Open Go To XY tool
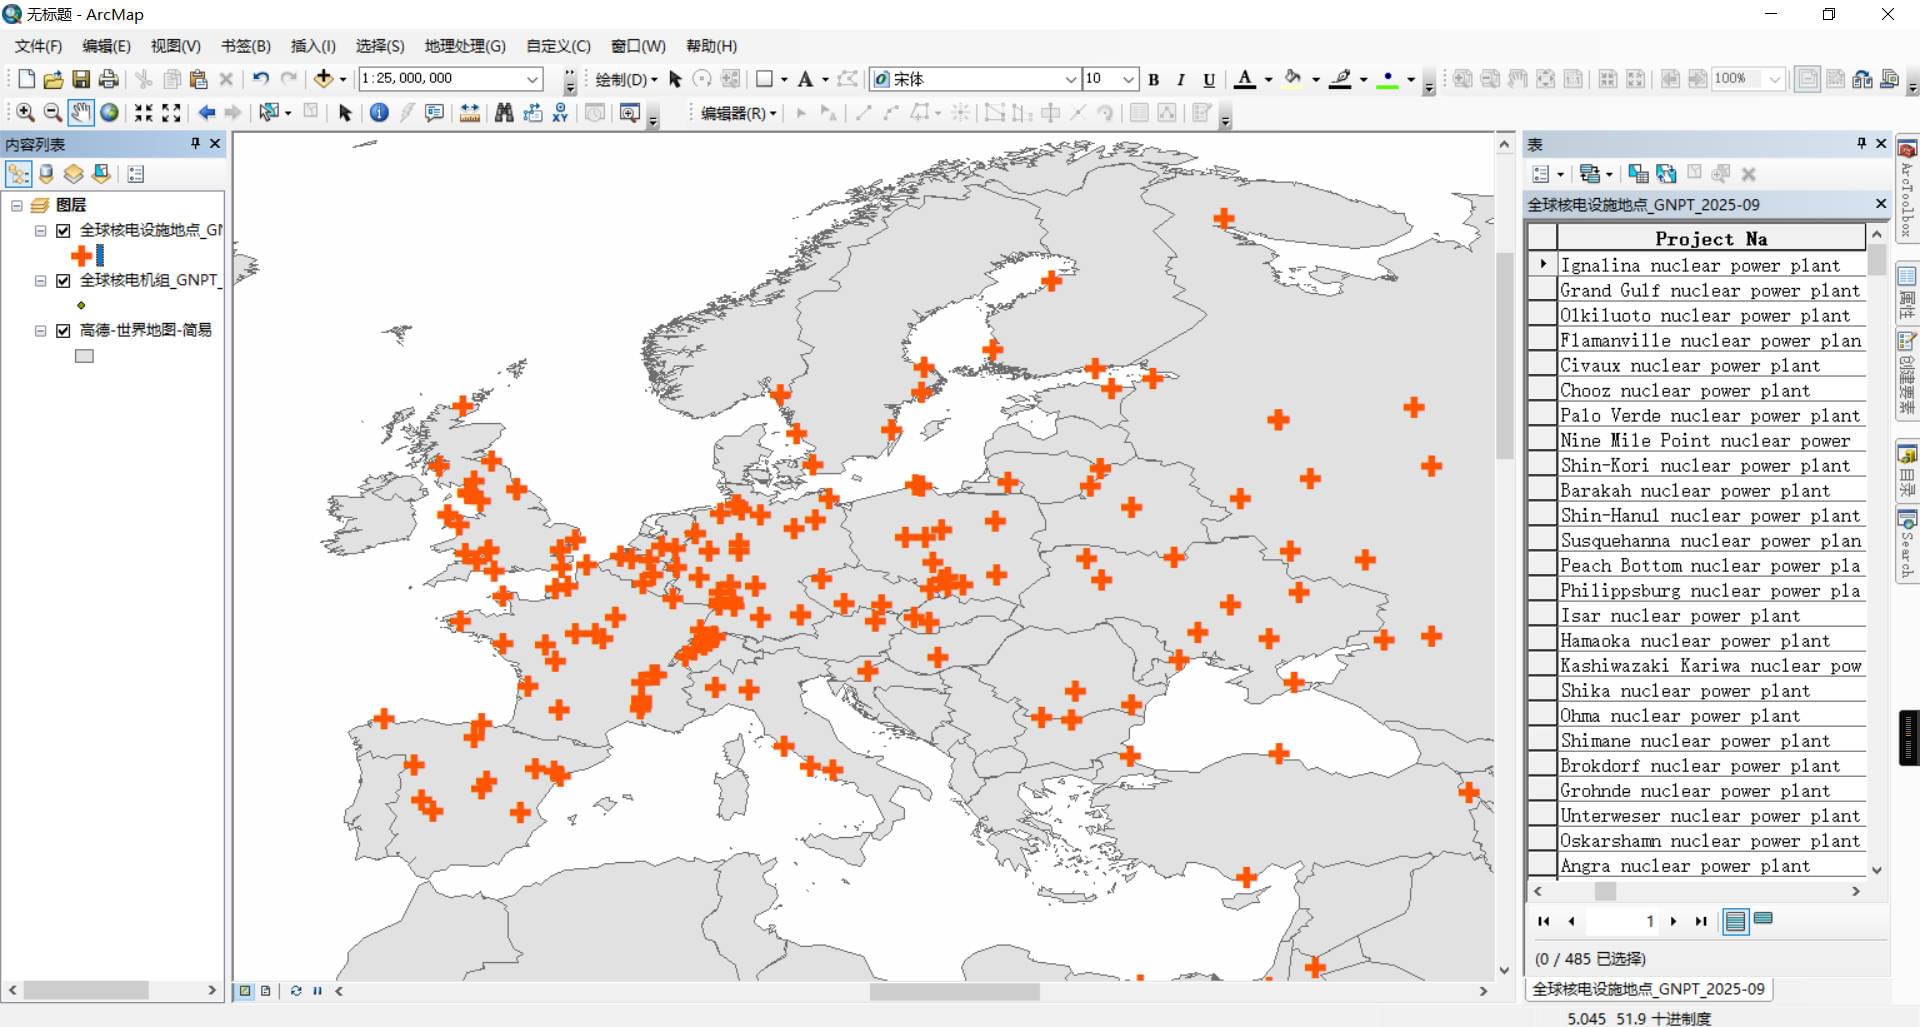 [560, 113]
